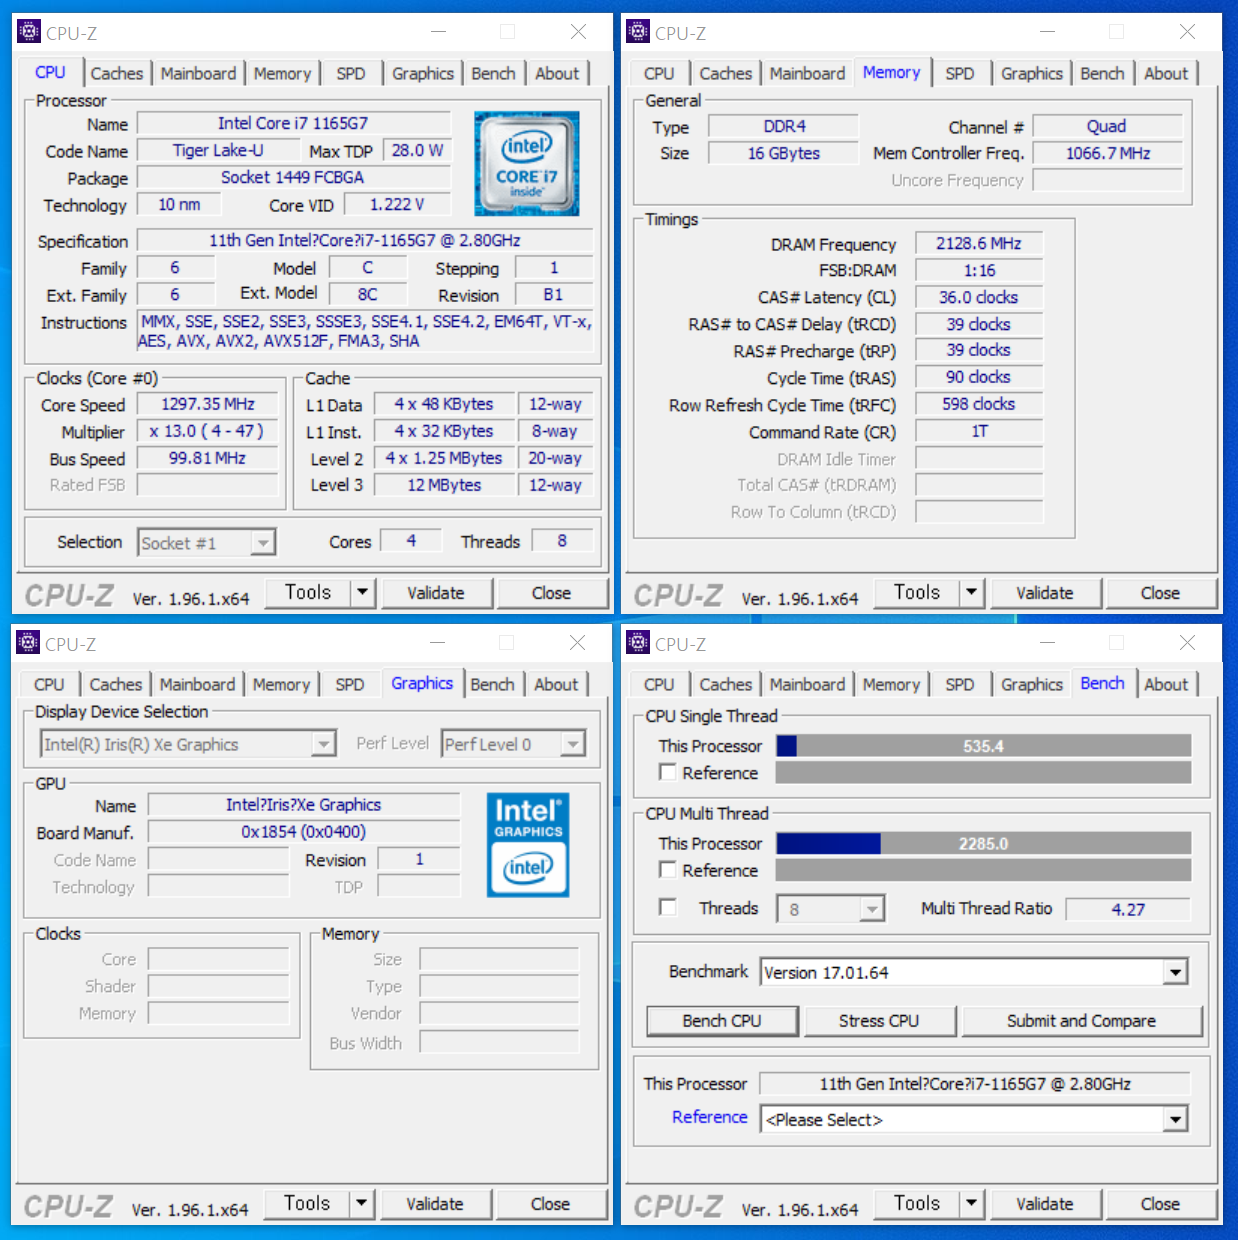The image size is (1238, 1240).
Task: Click the Close button in the Bench window
Action: click(x=1160, y=1204)
